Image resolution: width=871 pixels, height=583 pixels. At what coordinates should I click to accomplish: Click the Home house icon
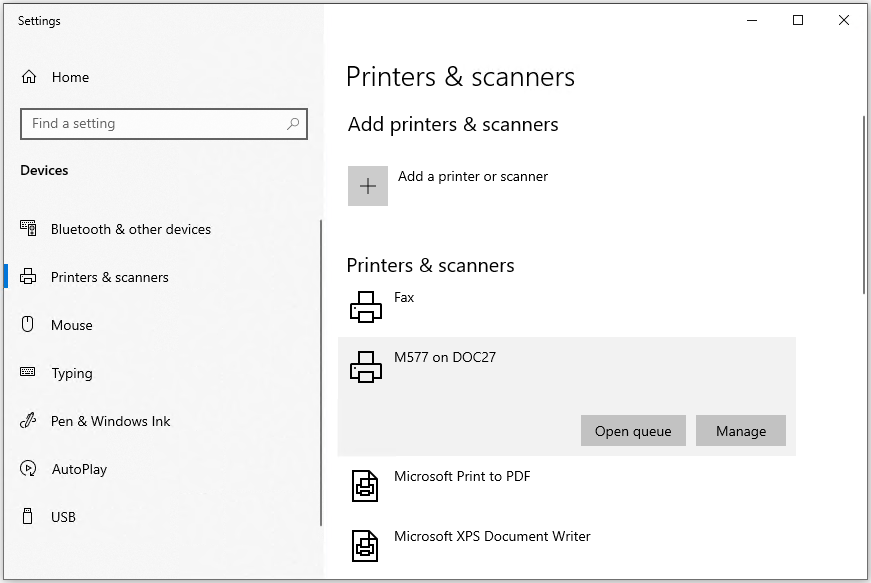[x=29, y=77]
